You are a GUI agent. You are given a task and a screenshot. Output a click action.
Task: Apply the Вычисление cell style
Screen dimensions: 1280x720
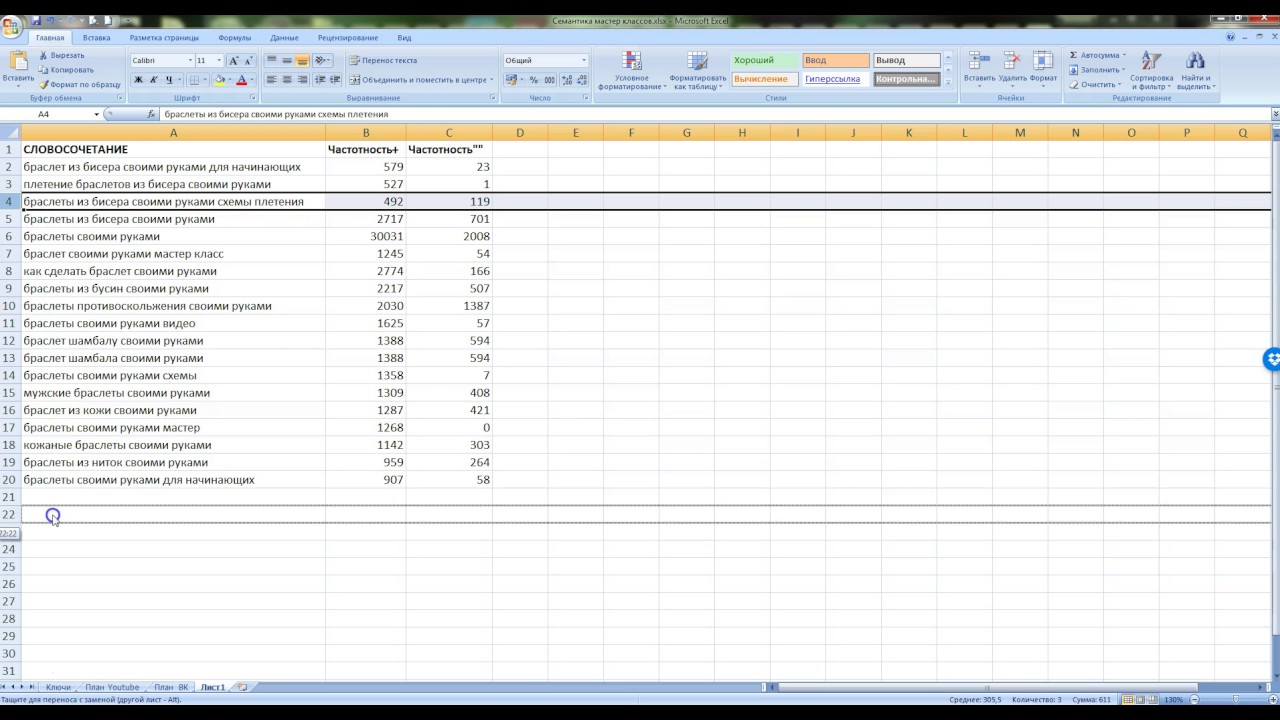pos(765,79)
